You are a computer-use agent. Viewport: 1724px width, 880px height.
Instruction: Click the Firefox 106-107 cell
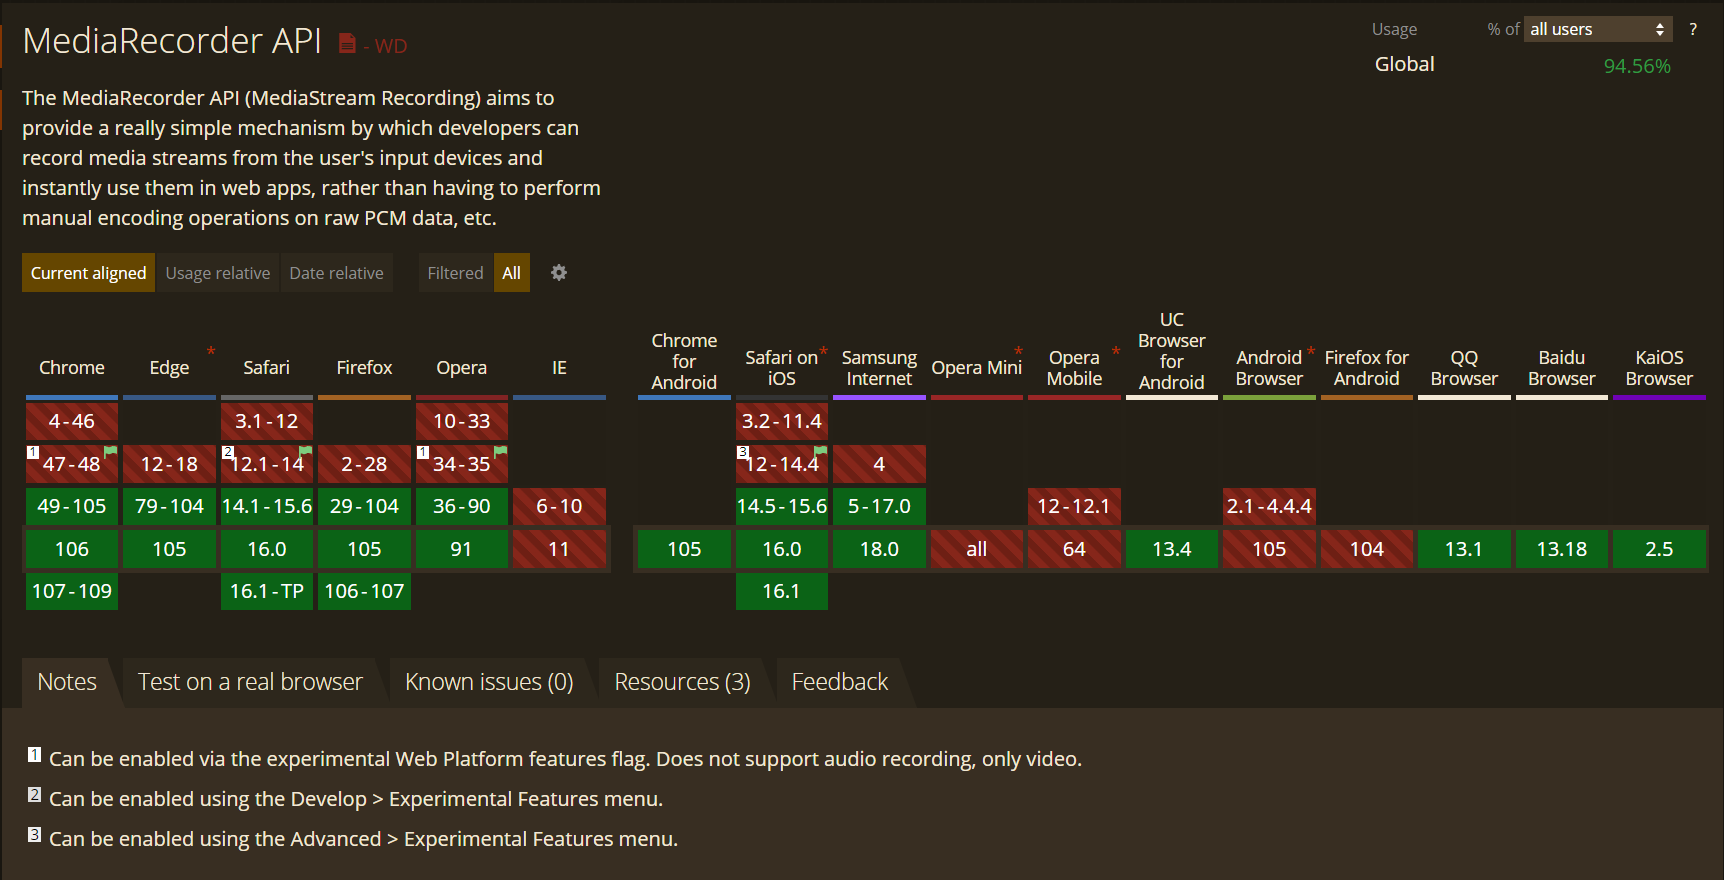364,591
